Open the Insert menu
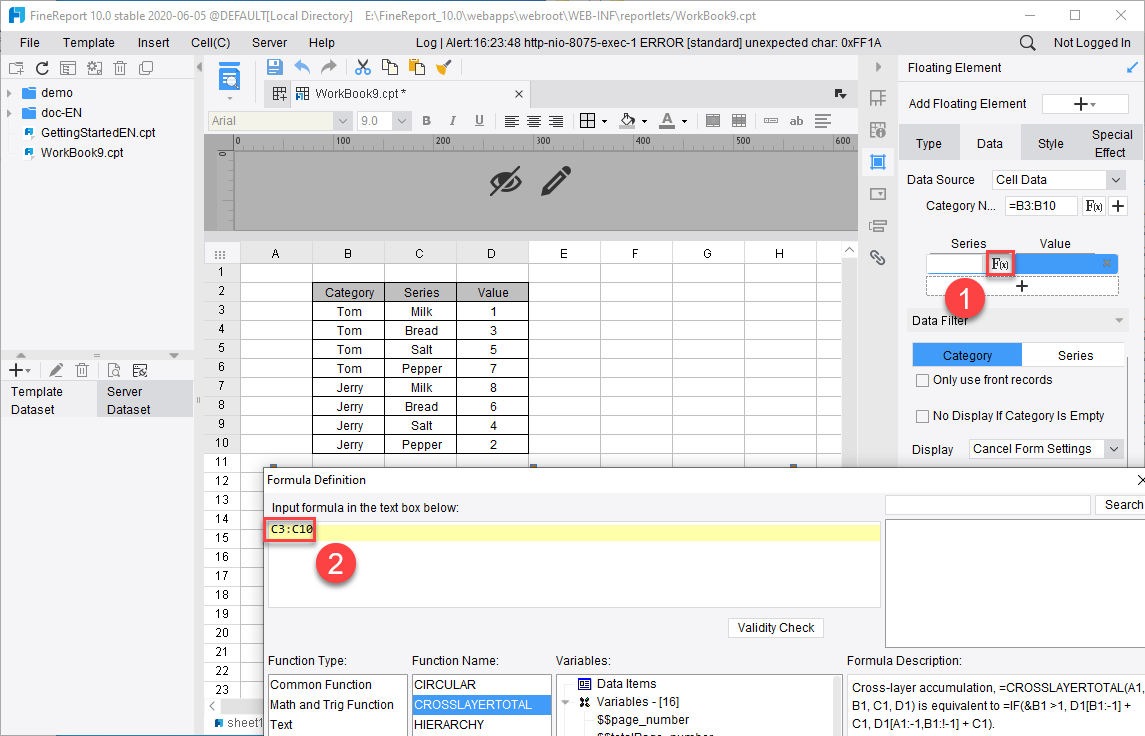 [x=153, y=42]
